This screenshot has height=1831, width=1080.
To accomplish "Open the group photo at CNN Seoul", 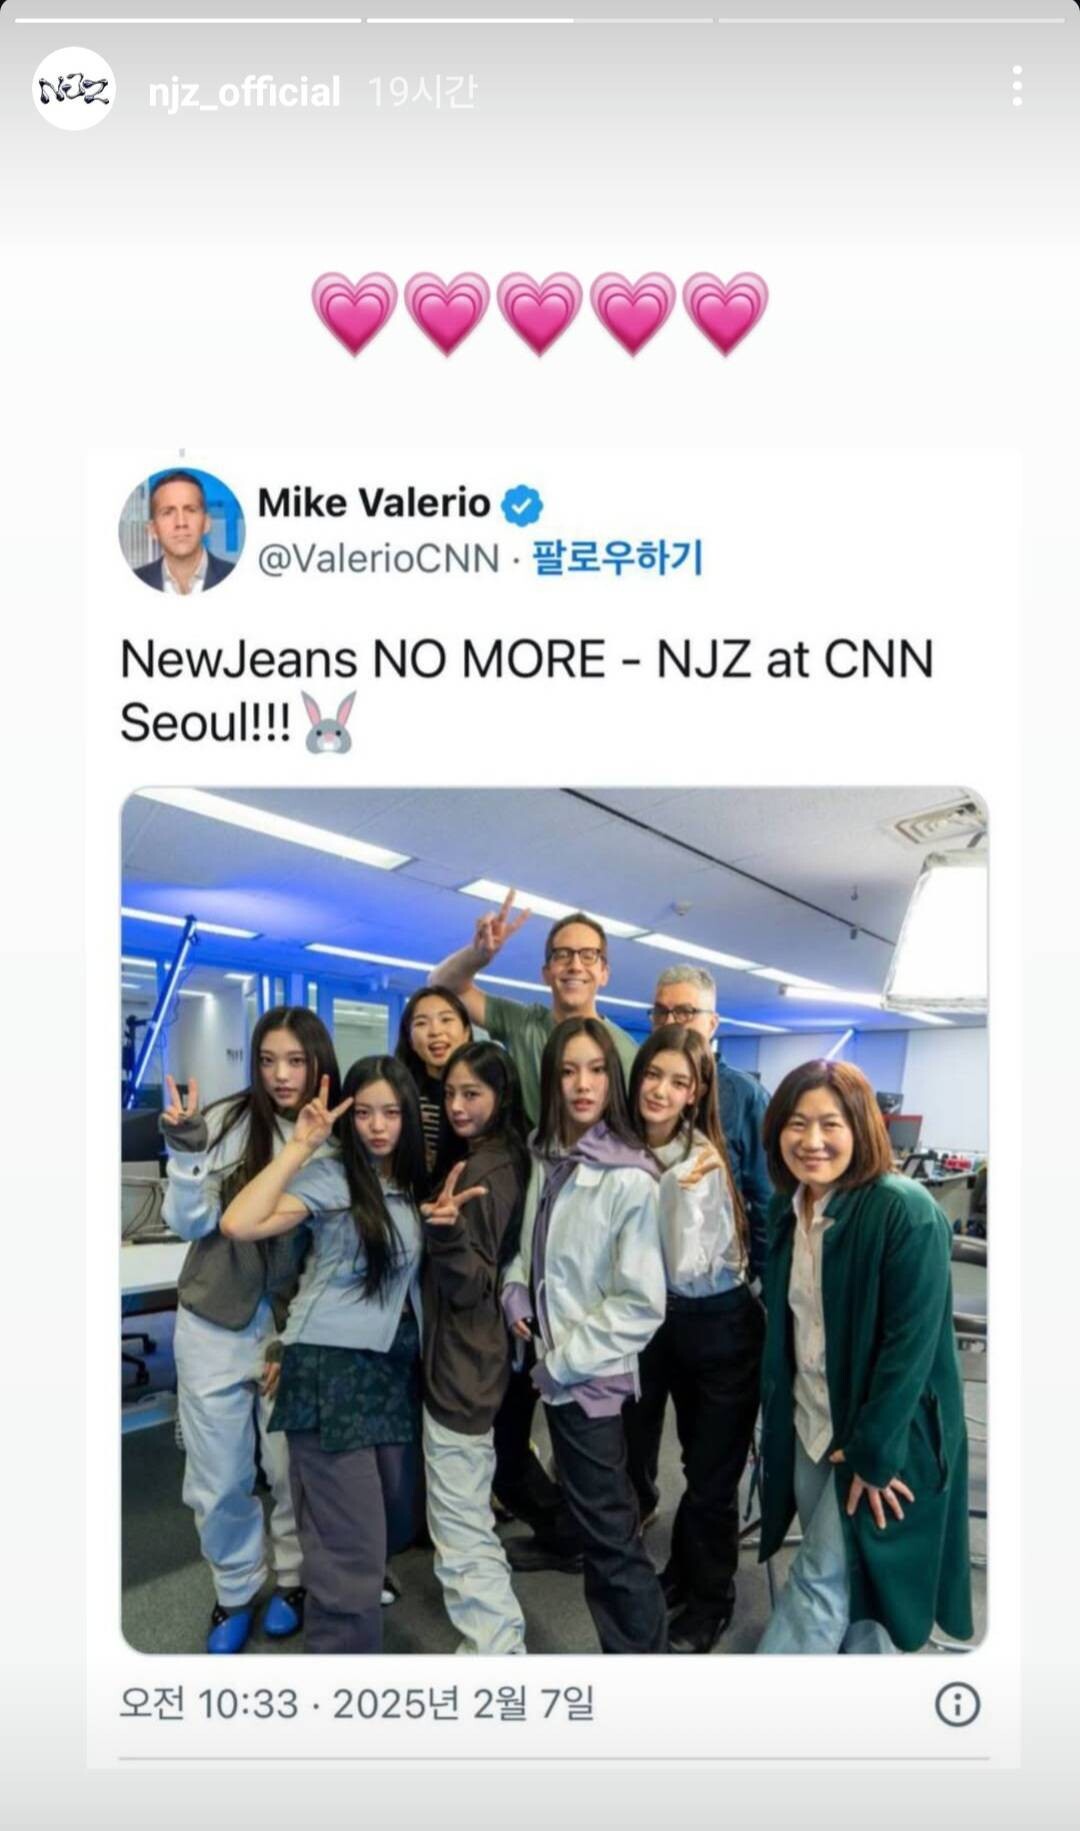I will click(x=554, y=1221).
